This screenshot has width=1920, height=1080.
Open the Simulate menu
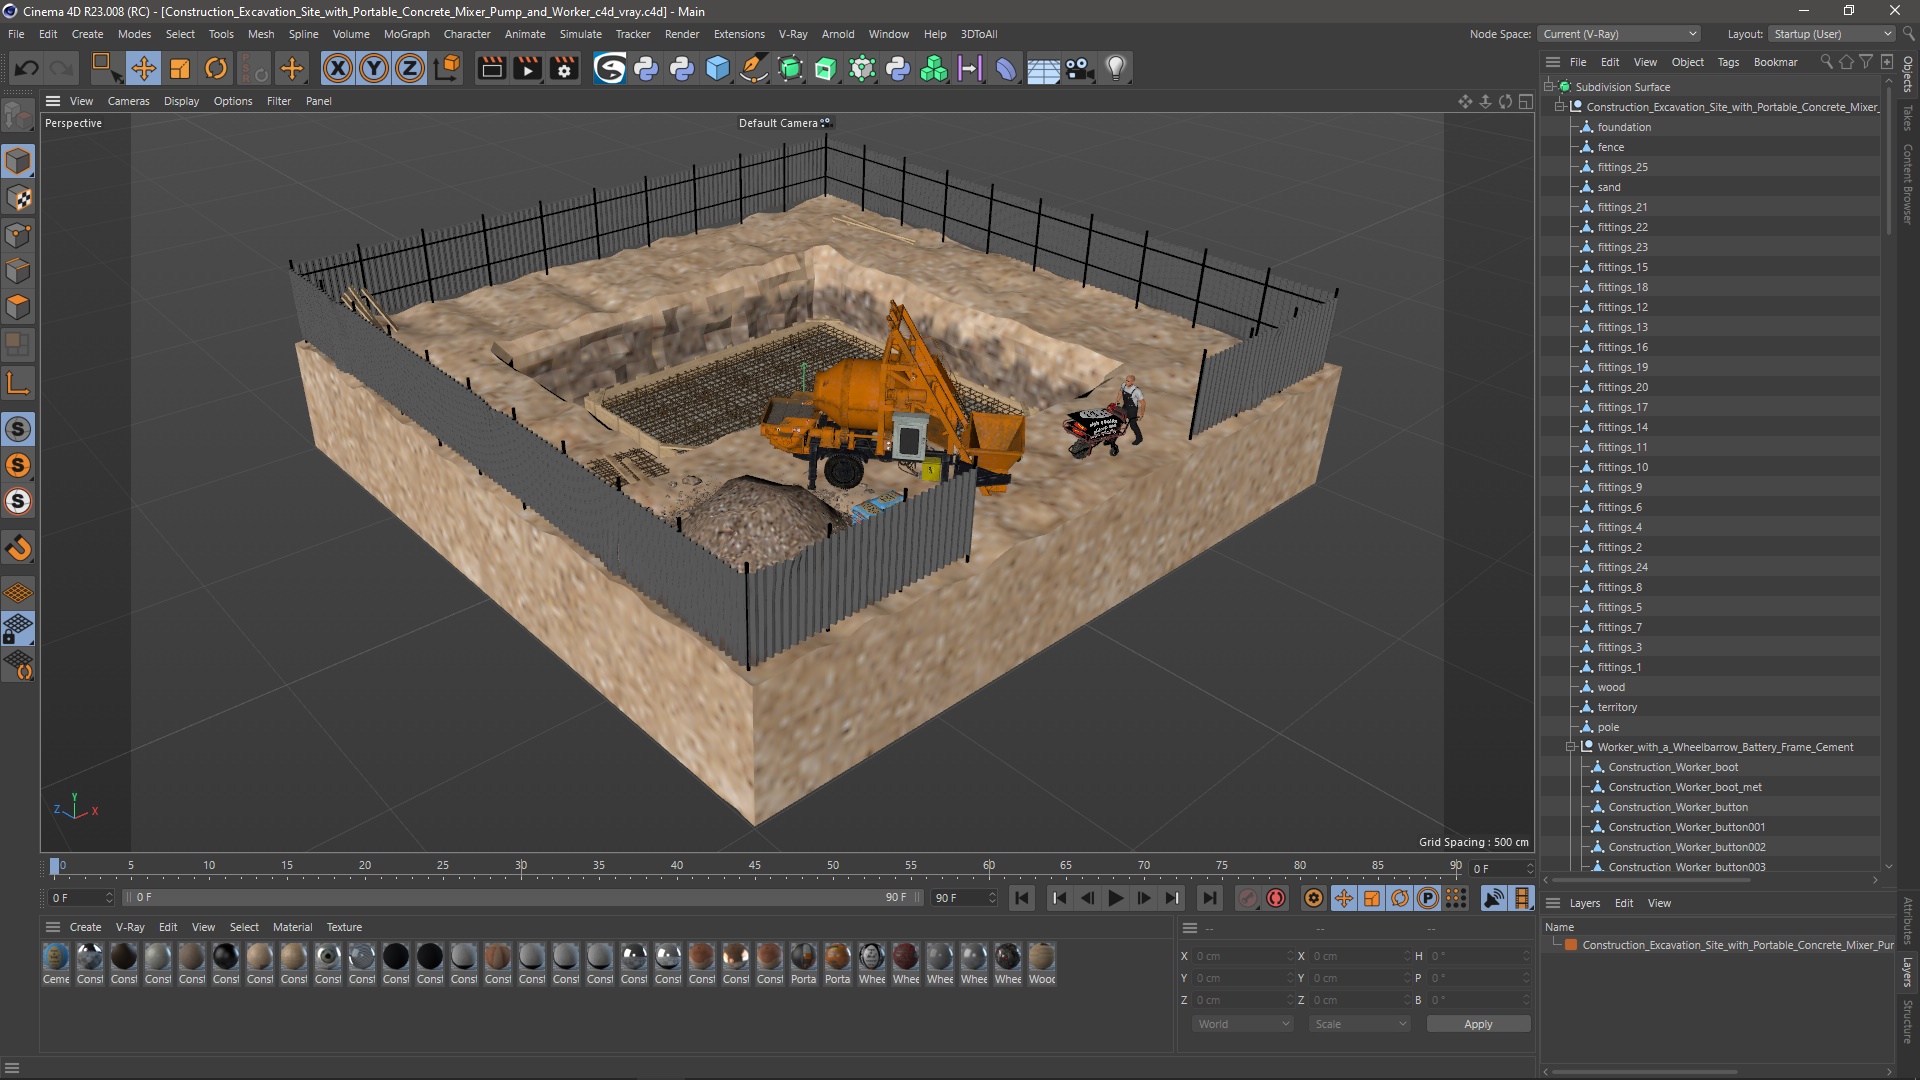pos(580,34)
